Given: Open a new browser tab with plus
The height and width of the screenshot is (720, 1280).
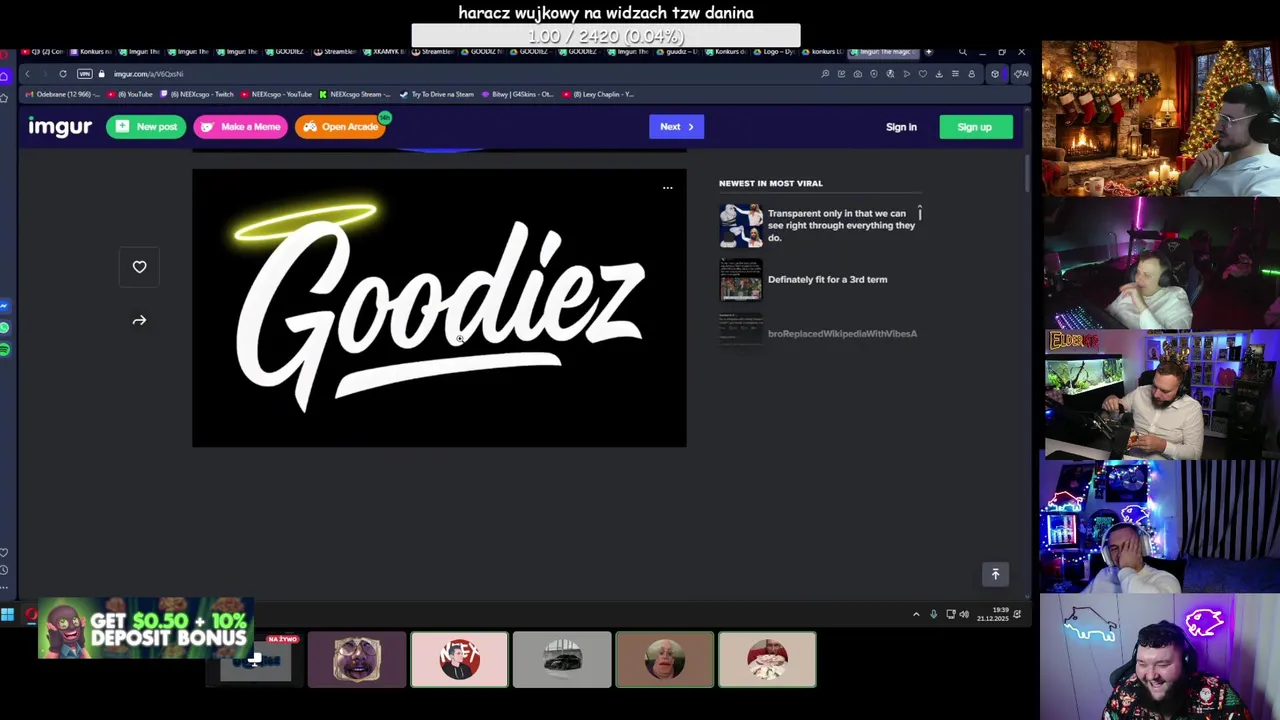Looking at the screenshot, I should [928, 52].
